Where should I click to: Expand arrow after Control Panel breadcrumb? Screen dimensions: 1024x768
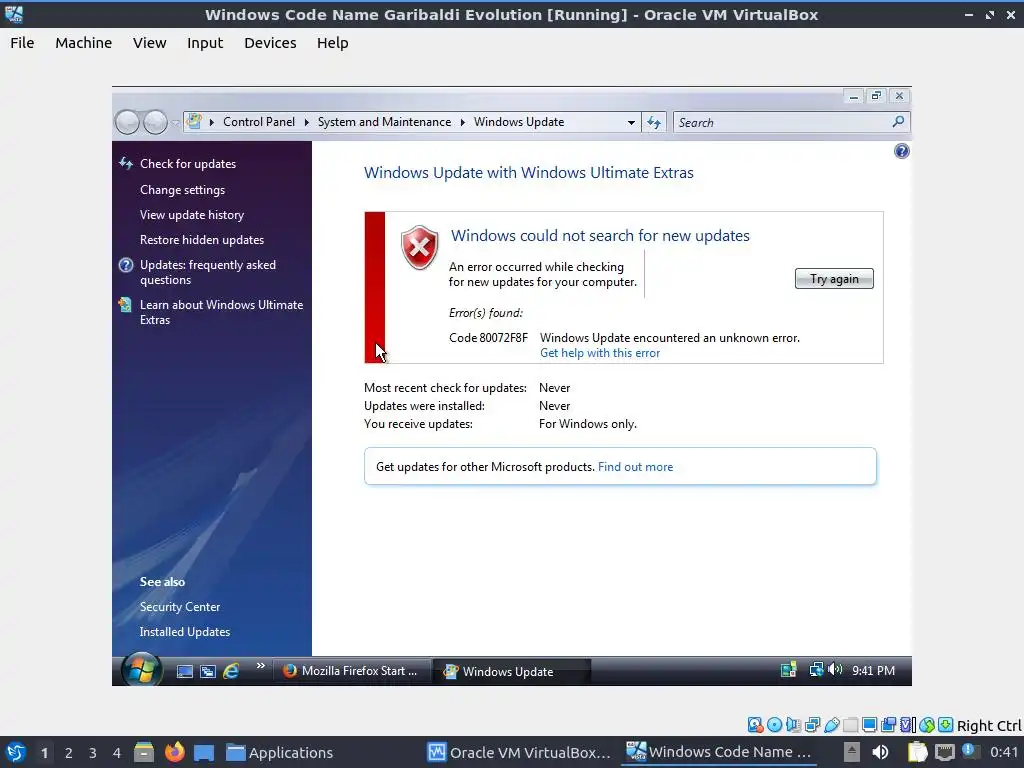(306, 122)
